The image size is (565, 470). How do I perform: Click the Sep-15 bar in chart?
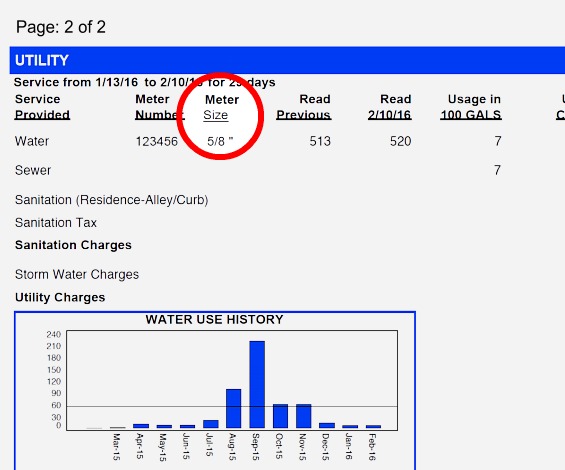(x=257, y=385)
